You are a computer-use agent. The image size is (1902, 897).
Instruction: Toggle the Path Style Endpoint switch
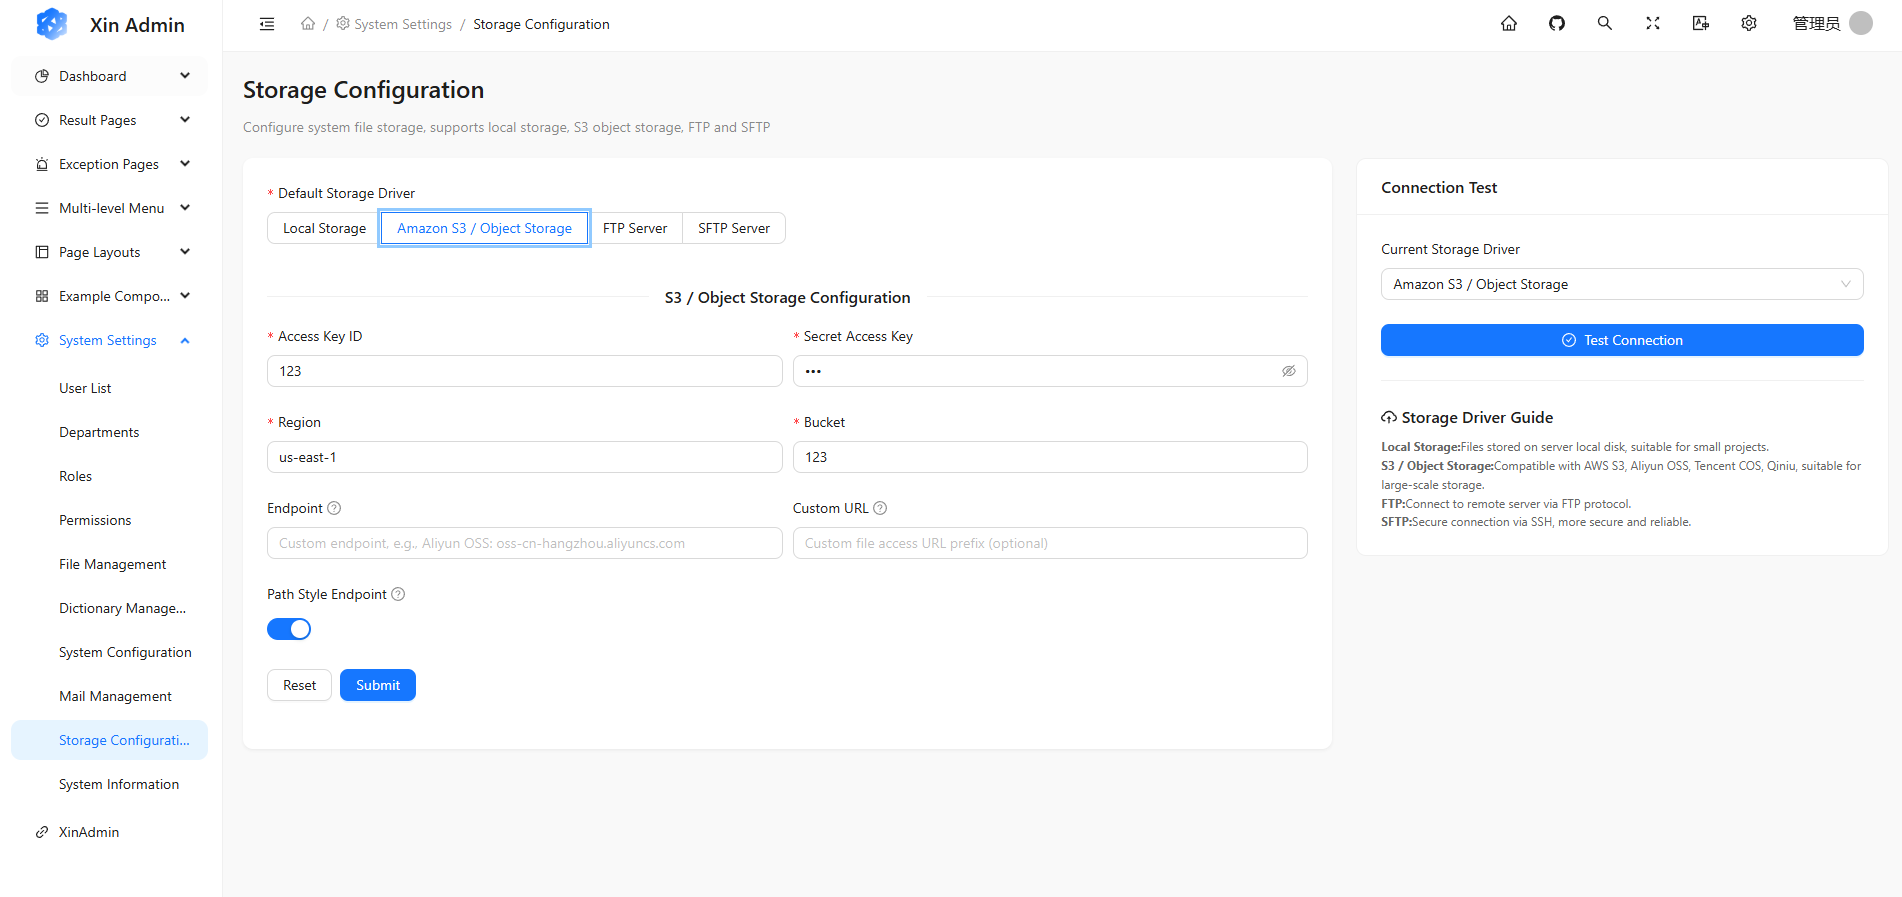pos(289,629)
